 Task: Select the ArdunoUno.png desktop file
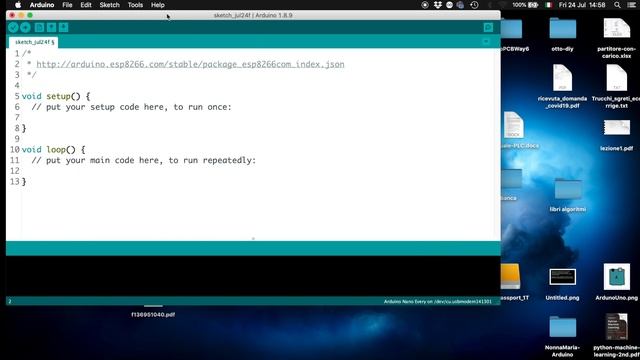pos(616,282)
